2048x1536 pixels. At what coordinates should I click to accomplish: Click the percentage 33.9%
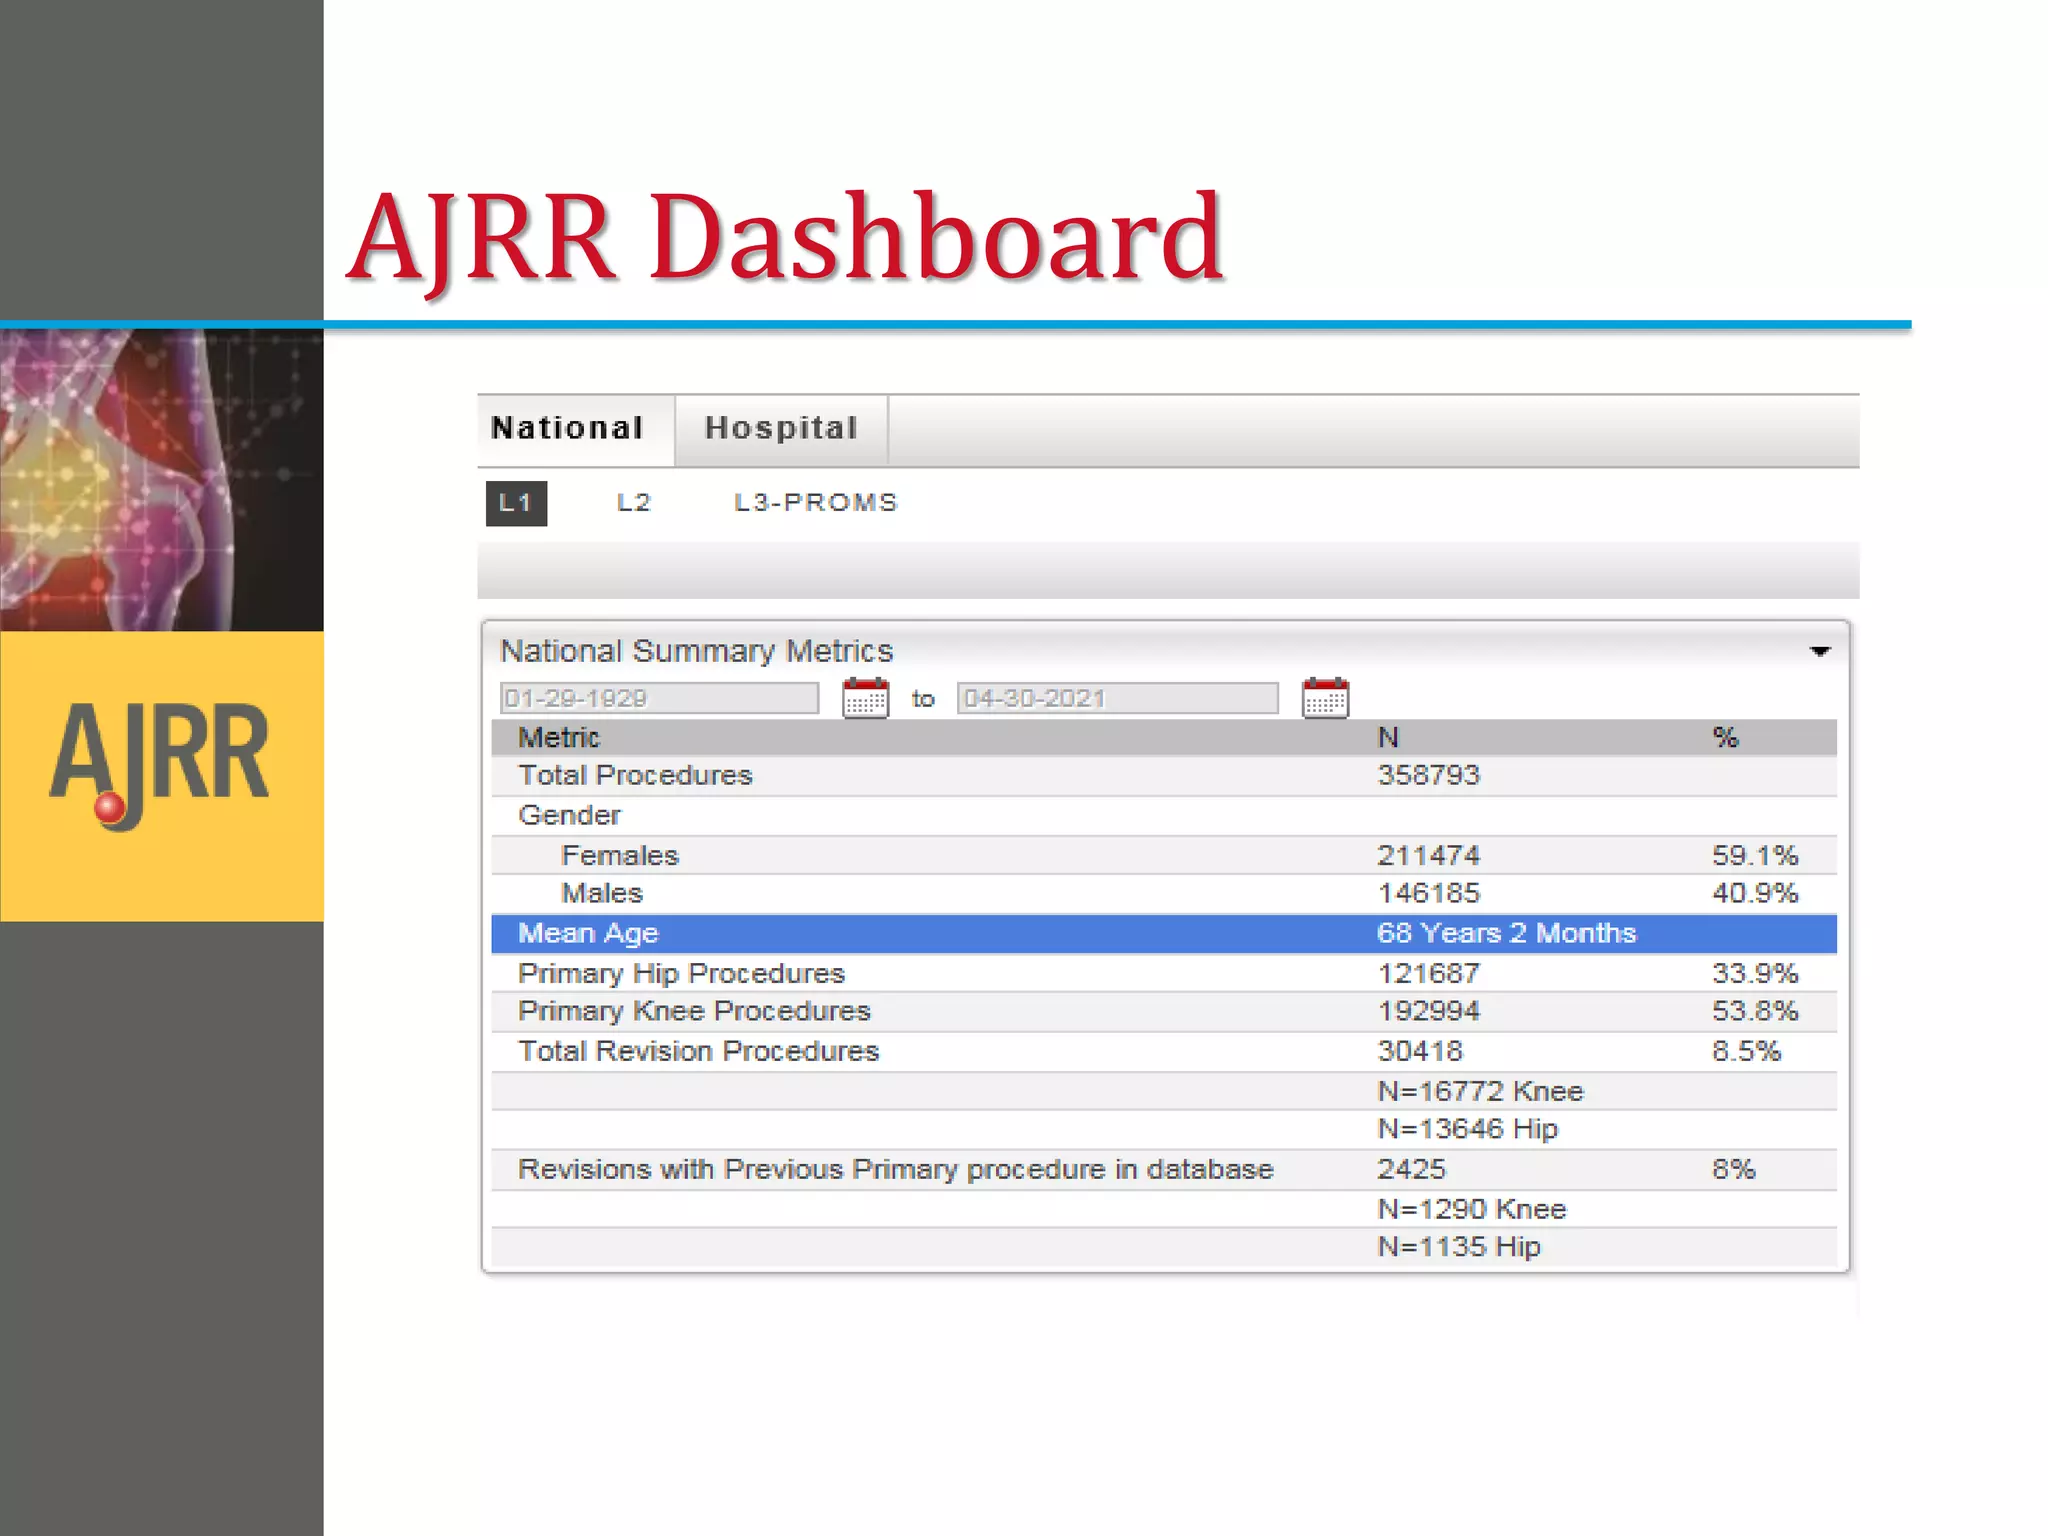(x=1755, y=973)
